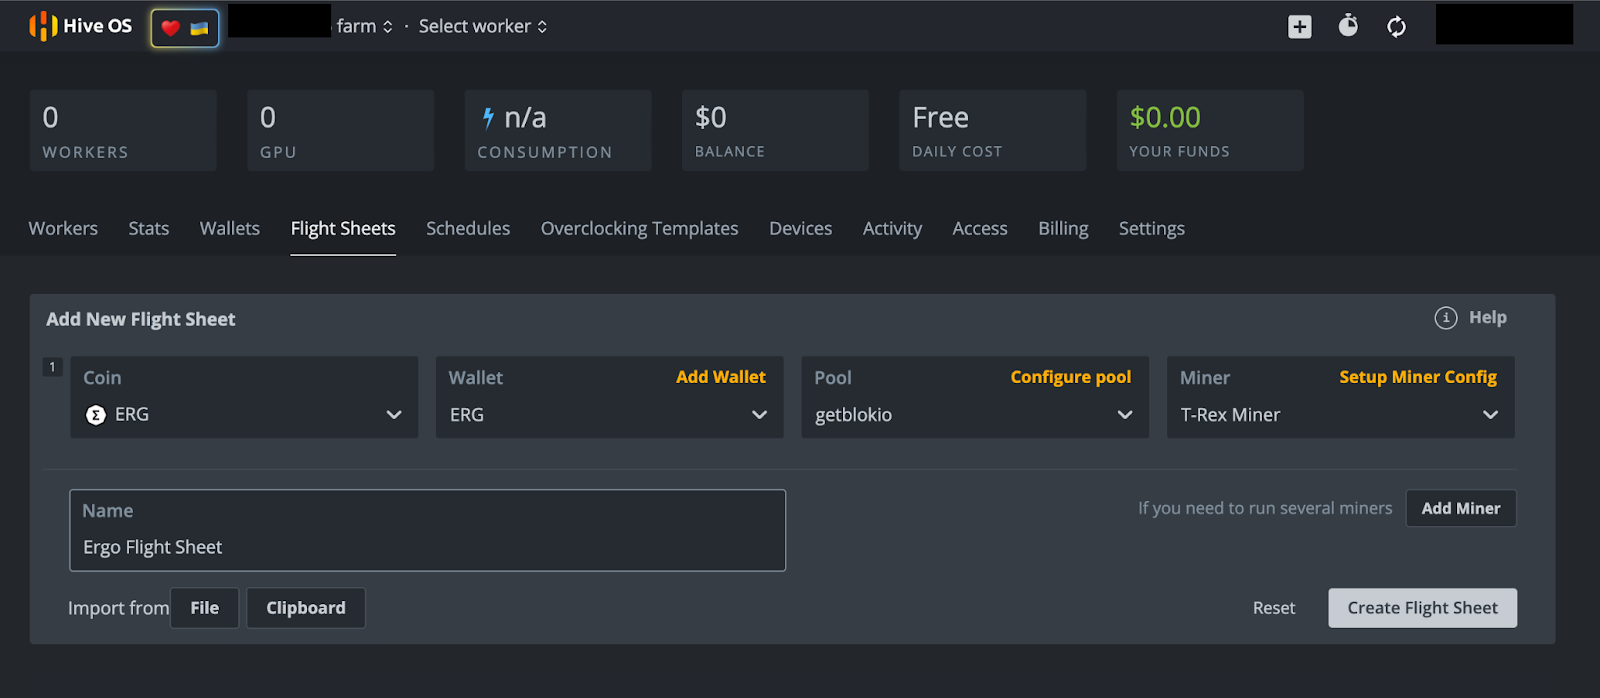This screenshot has width=1600, height=698.
Task: Import flight sheet from File
Action: click(x=205, y=608)
